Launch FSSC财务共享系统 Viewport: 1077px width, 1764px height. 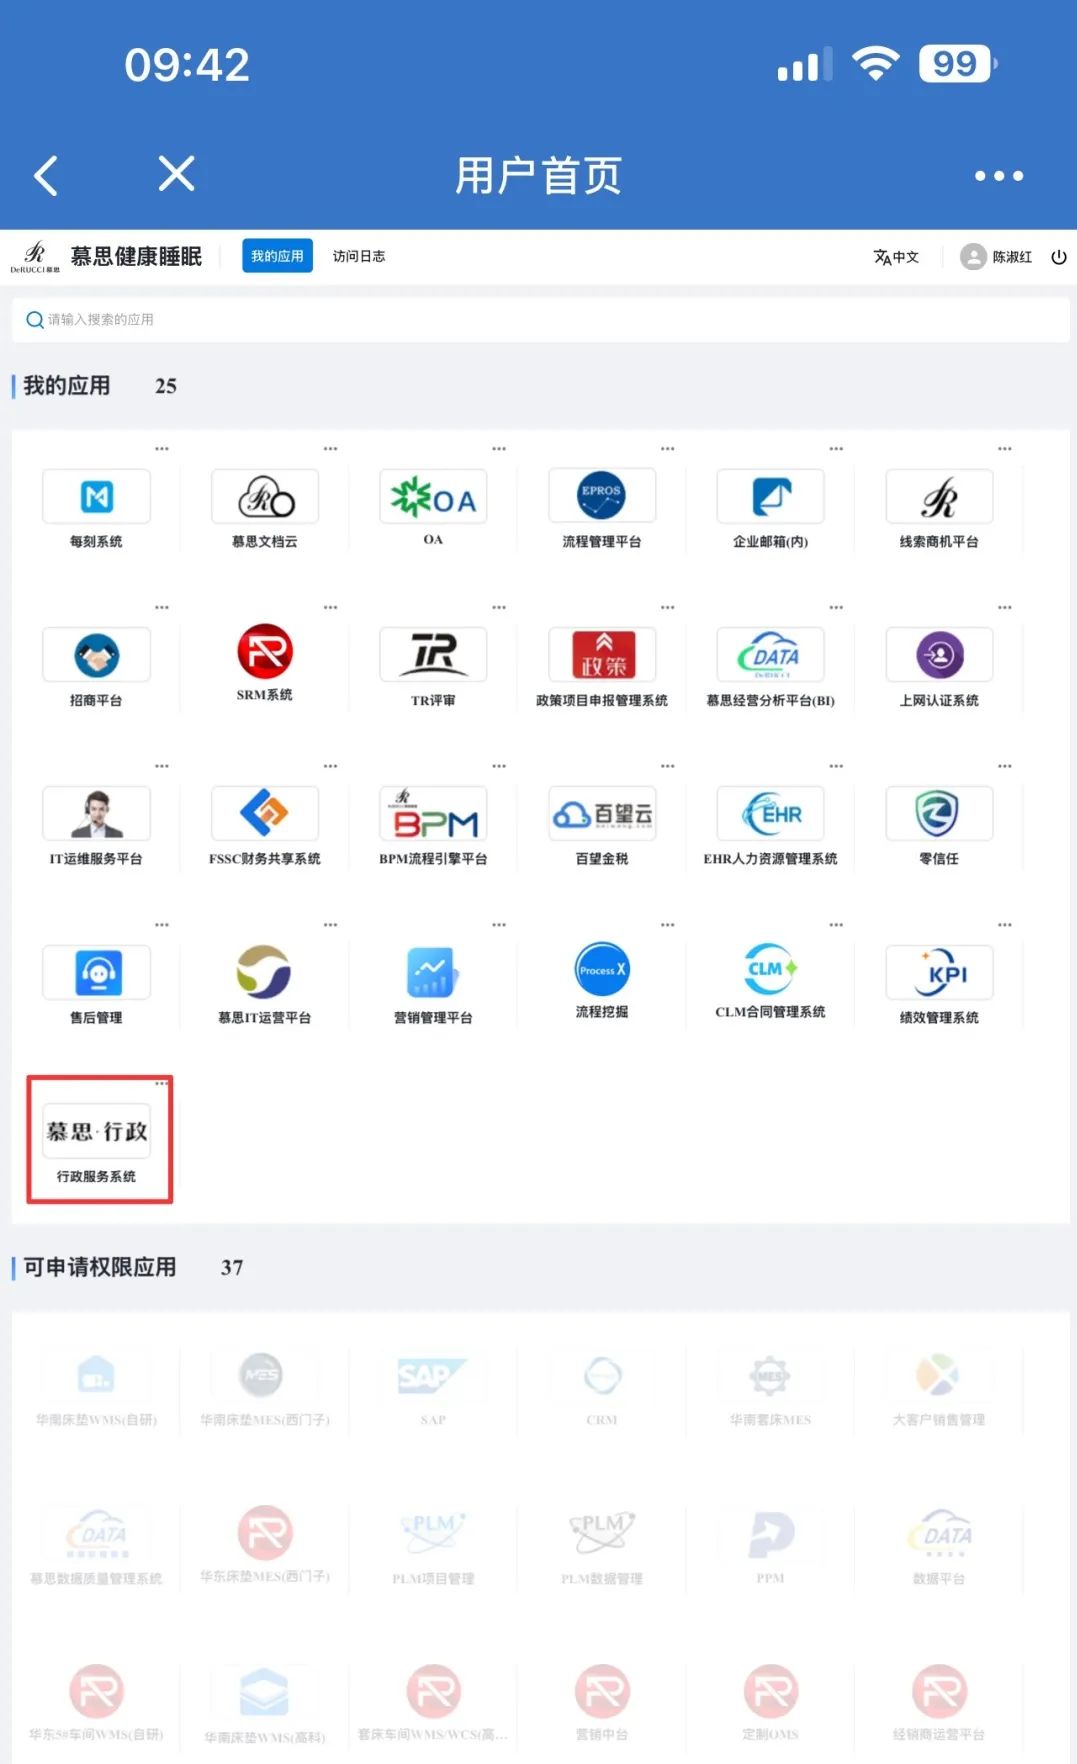point(265,814)
